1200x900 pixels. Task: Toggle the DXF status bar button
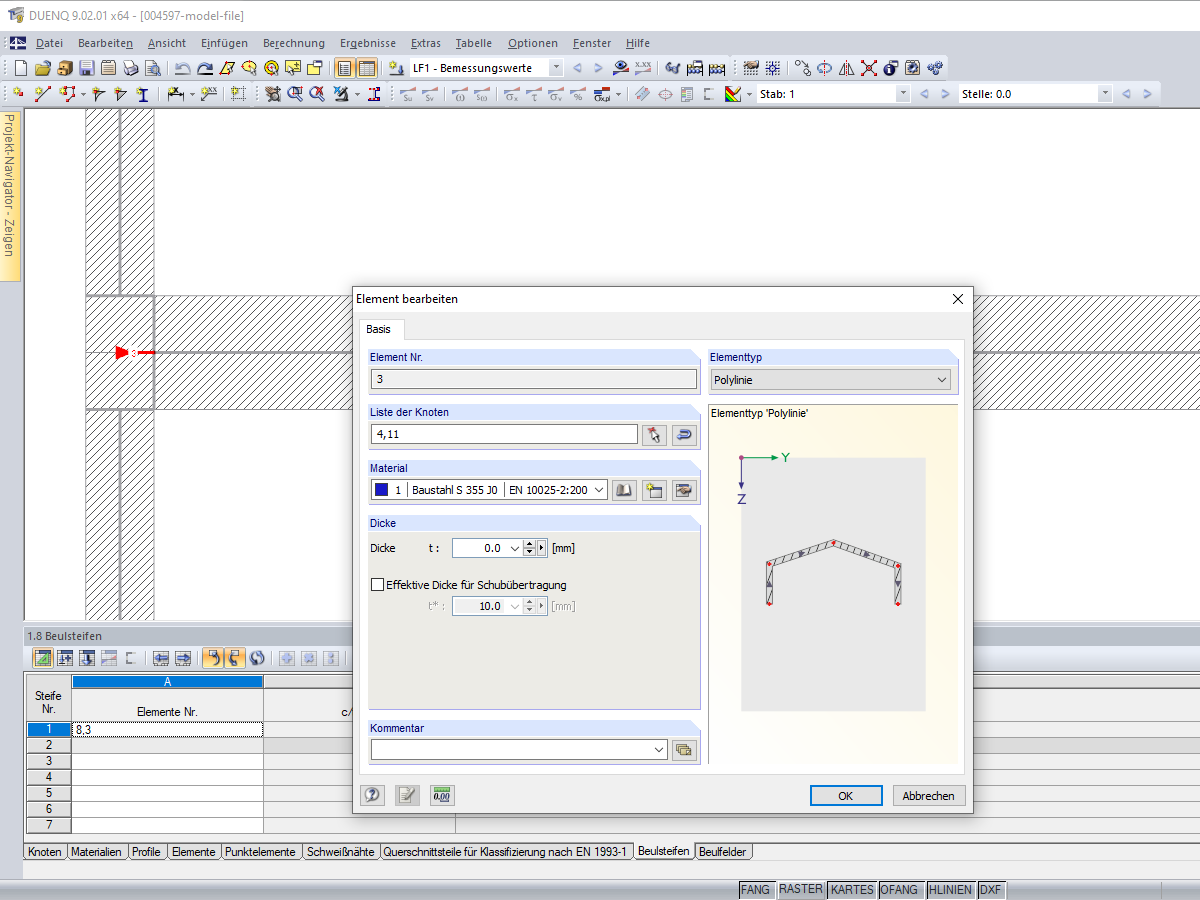coord(990,889)
